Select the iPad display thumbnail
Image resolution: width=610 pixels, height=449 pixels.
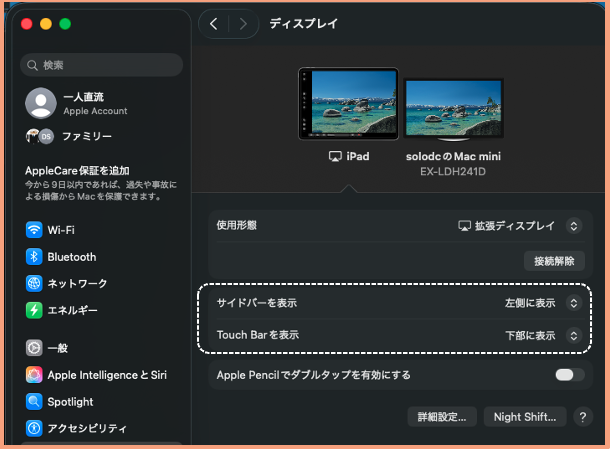tap(347, 104)
